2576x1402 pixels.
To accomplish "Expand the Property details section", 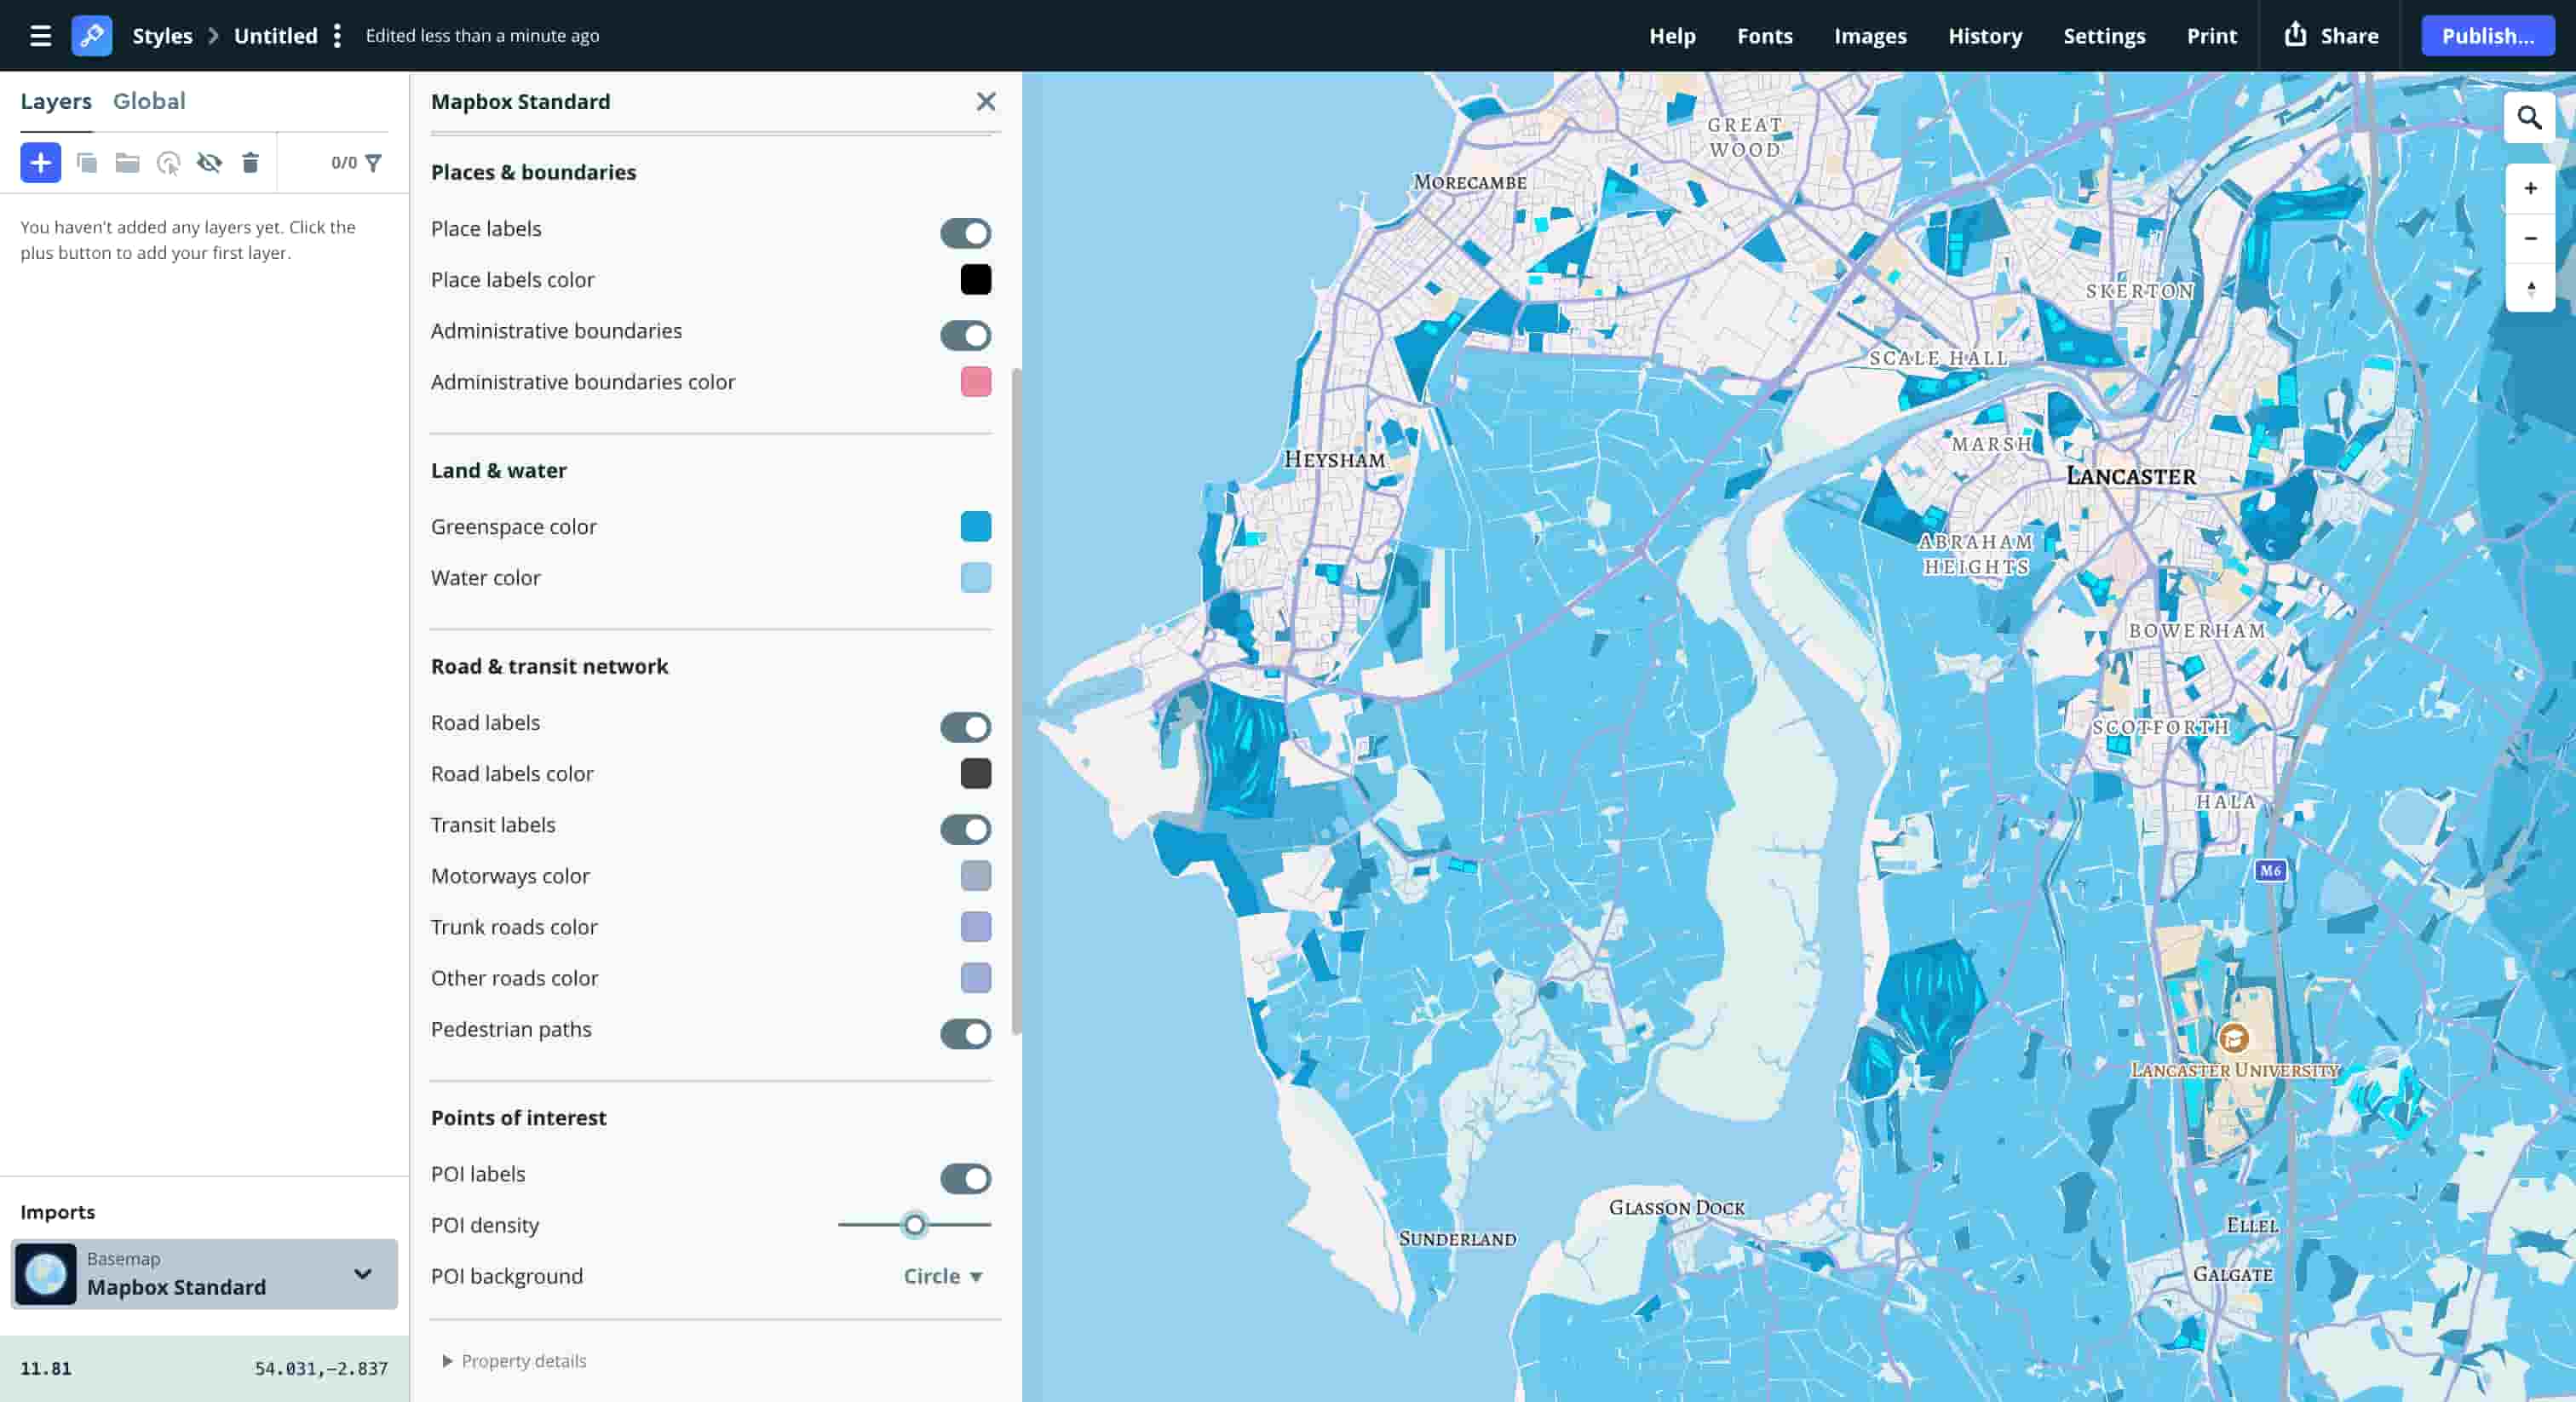I will (514, 1361).
